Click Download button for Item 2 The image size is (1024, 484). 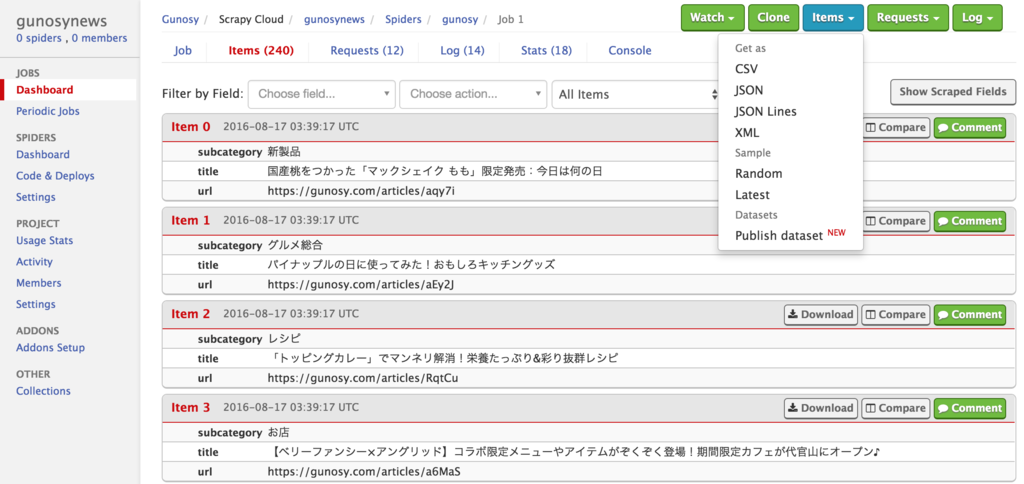[821, 314]
